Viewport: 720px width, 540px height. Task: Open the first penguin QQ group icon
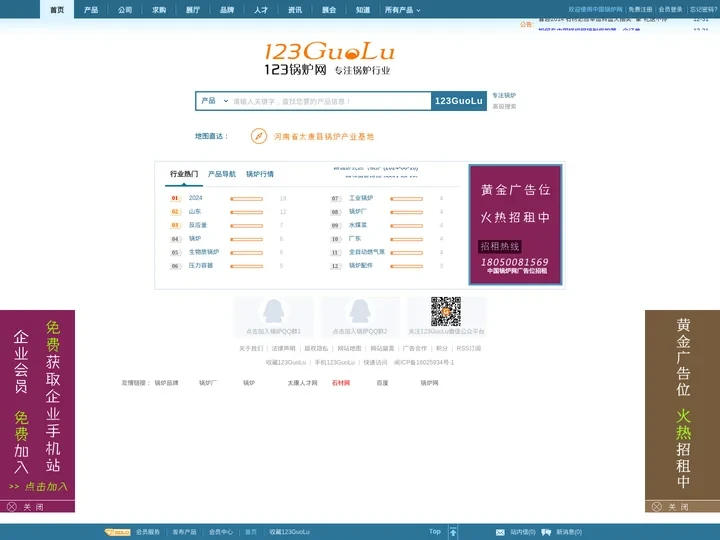point(273,311)
